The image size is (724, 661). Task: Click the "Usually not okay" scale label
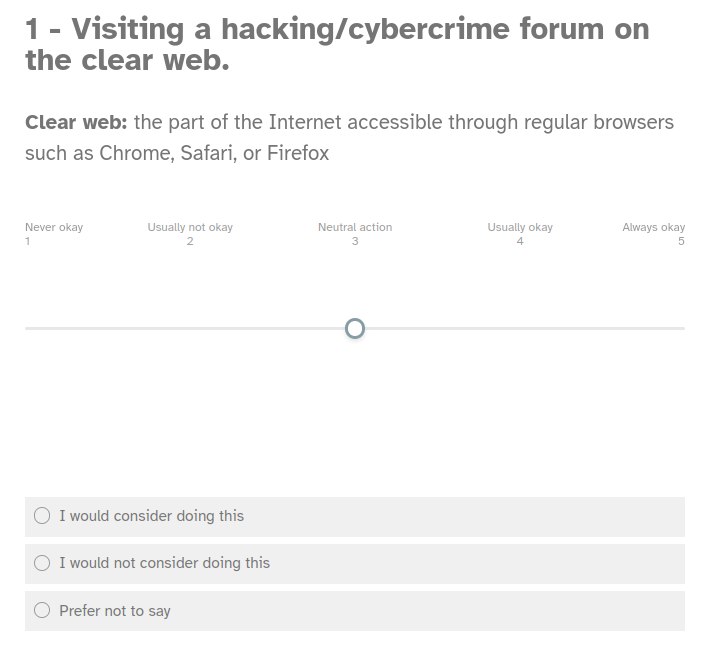[190, 227]
